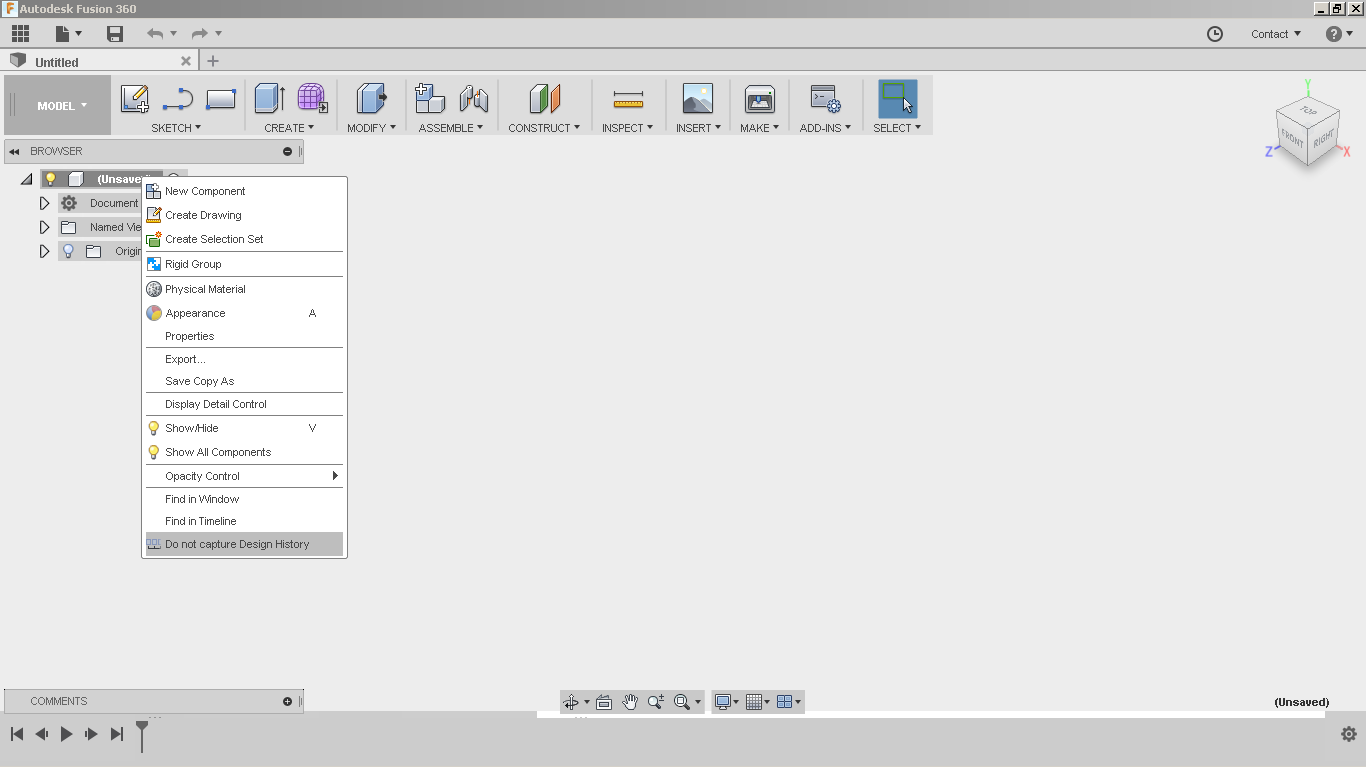This screenshot has height=768, width=1366.
Task: Jump to the timeline beginning
Action: click(x=17, y=734)
